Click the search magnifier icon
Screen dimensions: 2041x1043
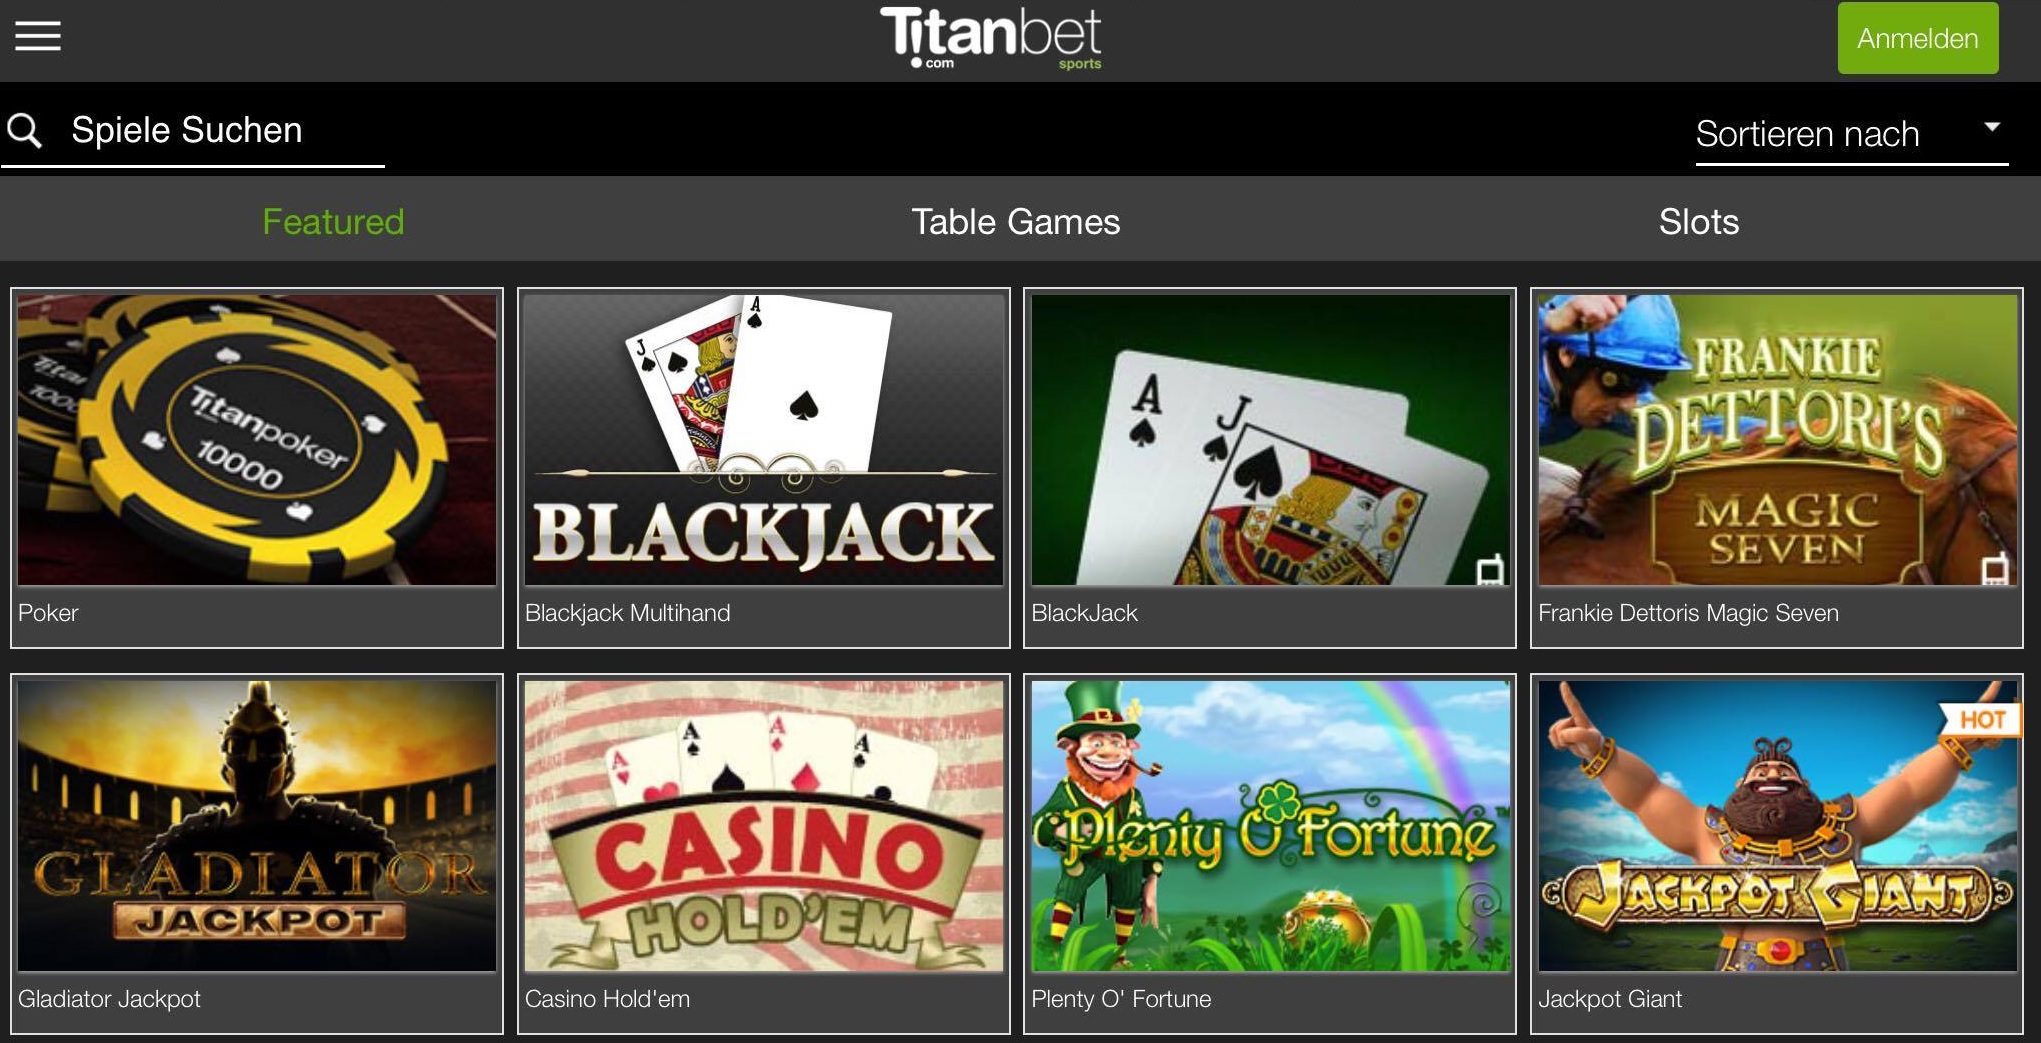pos(25,131)
